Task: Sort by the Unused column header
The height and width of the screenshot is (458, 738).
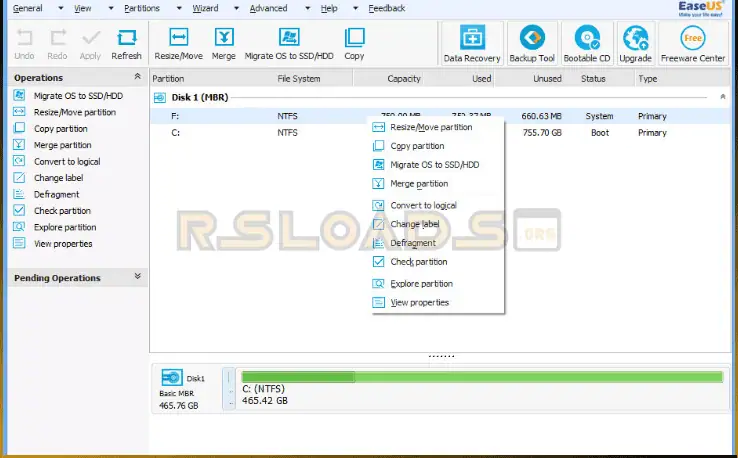Action: tap(547, 79)
